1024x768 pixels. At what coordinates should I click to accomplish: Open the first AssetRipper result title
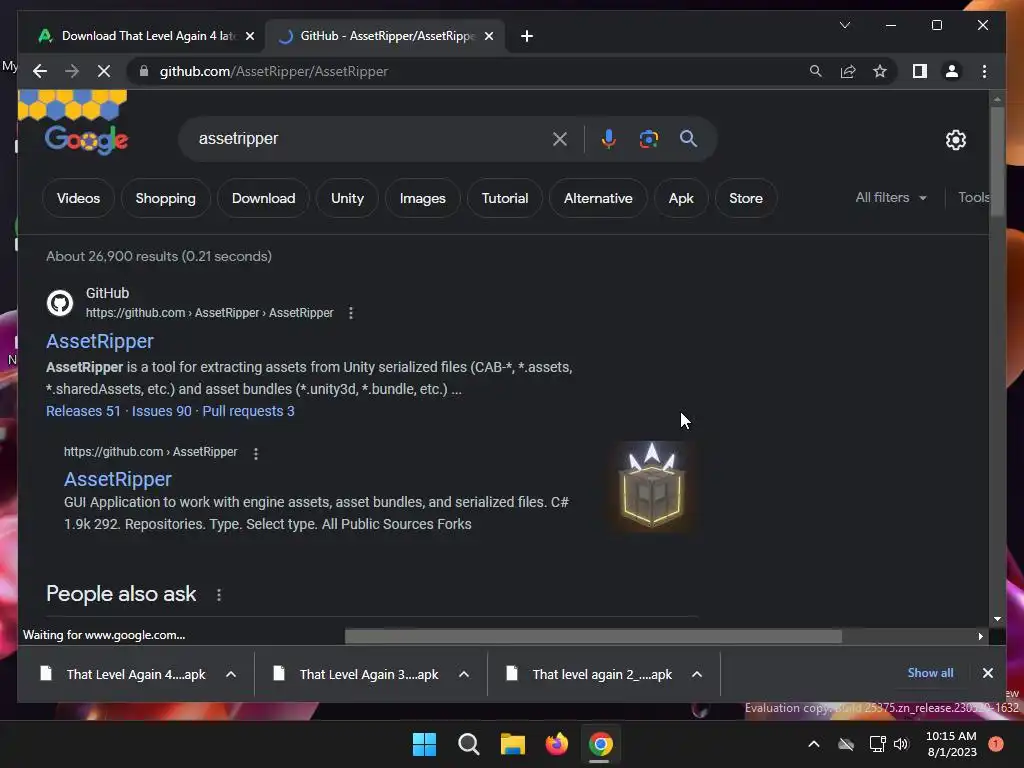pos(100,341)
